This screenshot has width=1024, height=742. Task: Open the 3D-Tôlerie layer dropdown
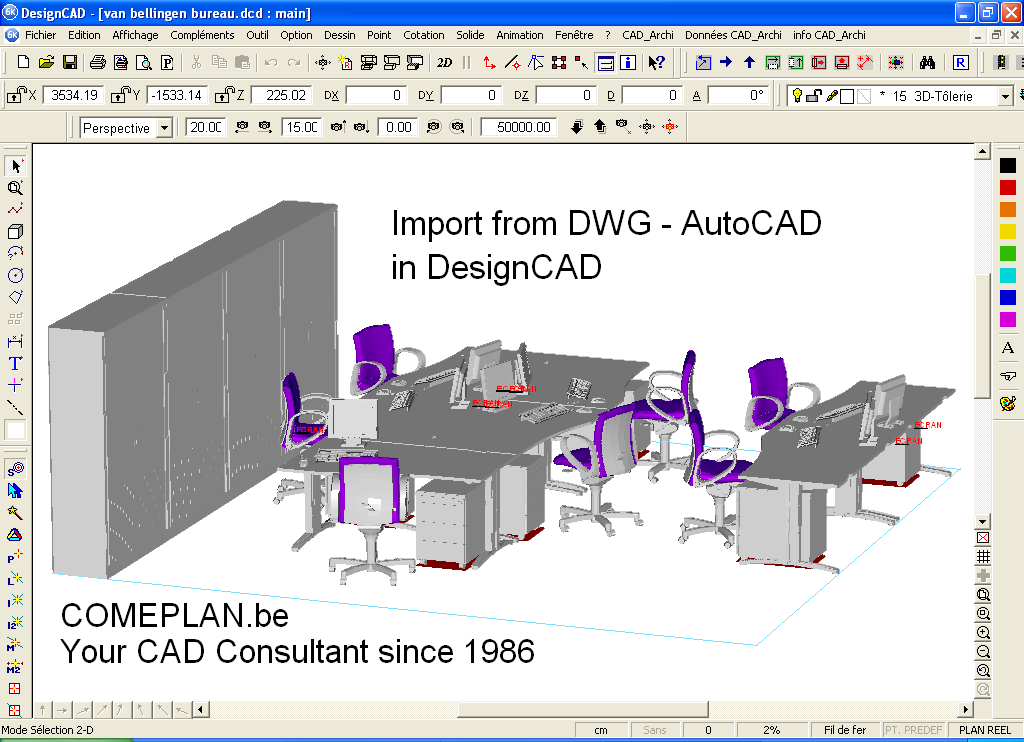[1005, 96]
